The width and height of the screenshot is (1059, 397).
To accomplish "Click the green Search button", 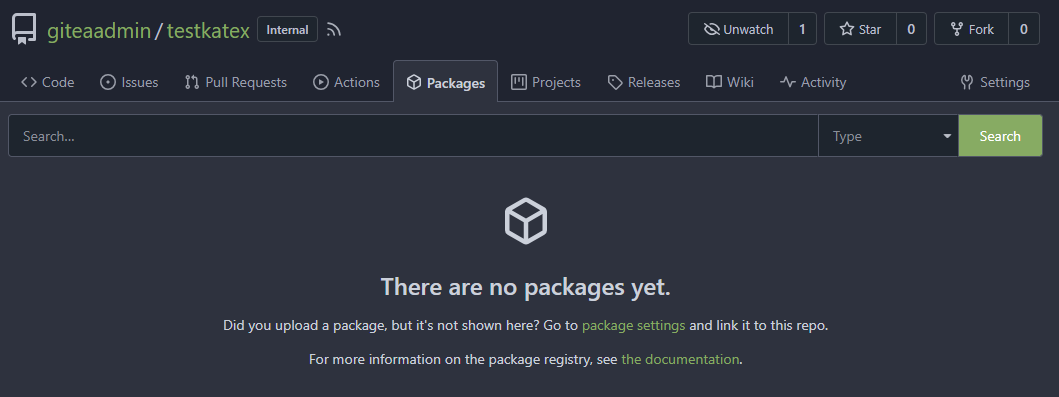I will pyautogui.click(x=1000, y=136).
